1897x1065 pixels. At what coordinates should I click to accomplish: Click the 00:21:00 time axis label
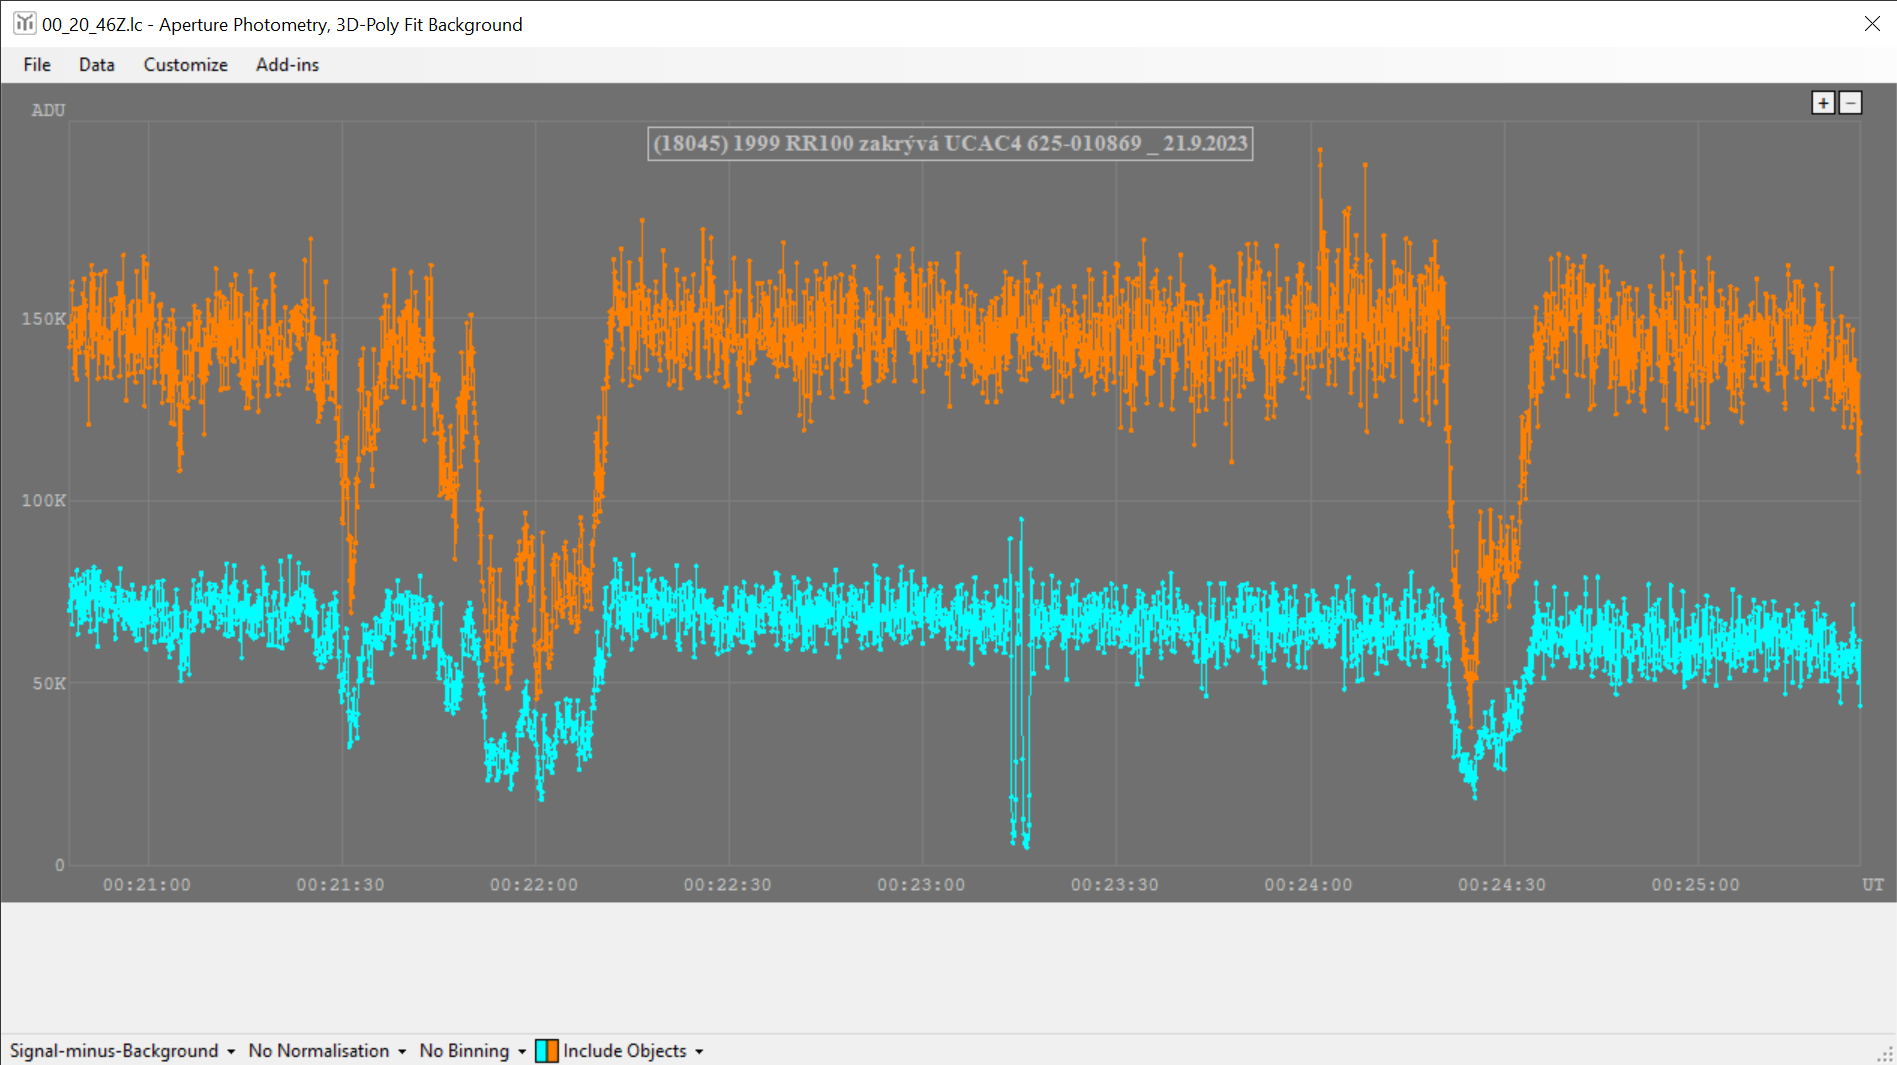coord(147,885)
